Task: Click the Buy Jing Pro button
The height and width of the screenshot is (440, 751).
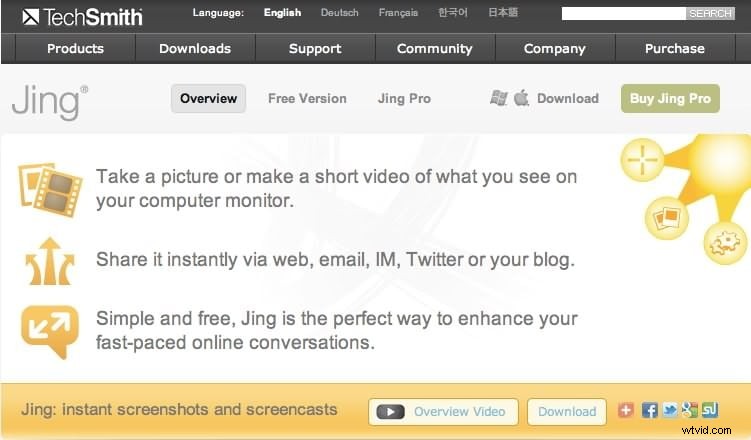Action: pos(670,99)
